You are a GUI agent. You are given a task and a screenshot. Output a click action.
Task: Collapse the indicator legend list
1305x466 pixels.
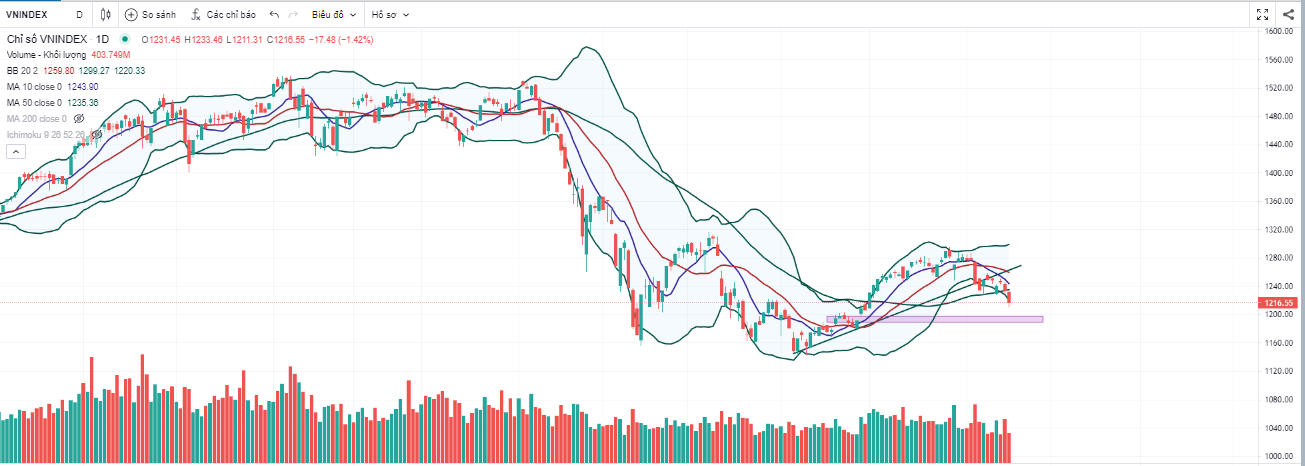point(15,151)
